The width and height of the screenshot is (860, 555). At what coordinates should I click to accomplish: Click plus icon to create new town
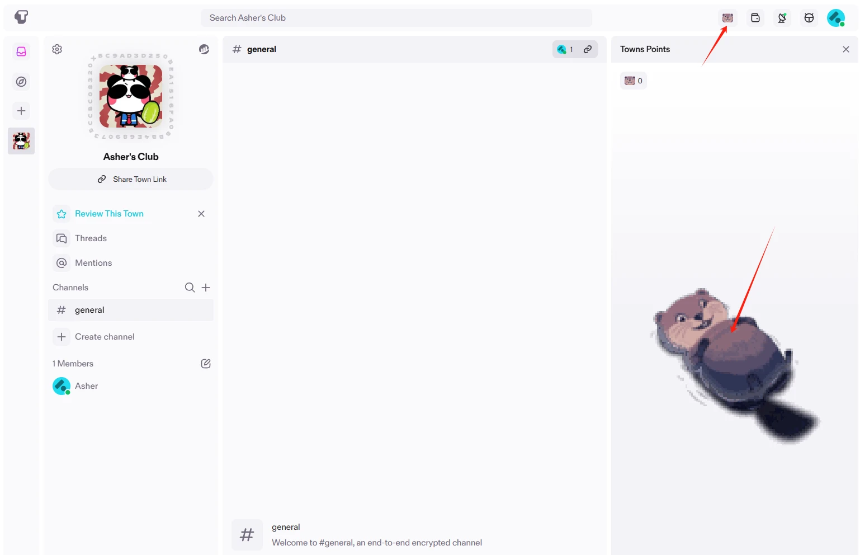[x=21, y=111]
